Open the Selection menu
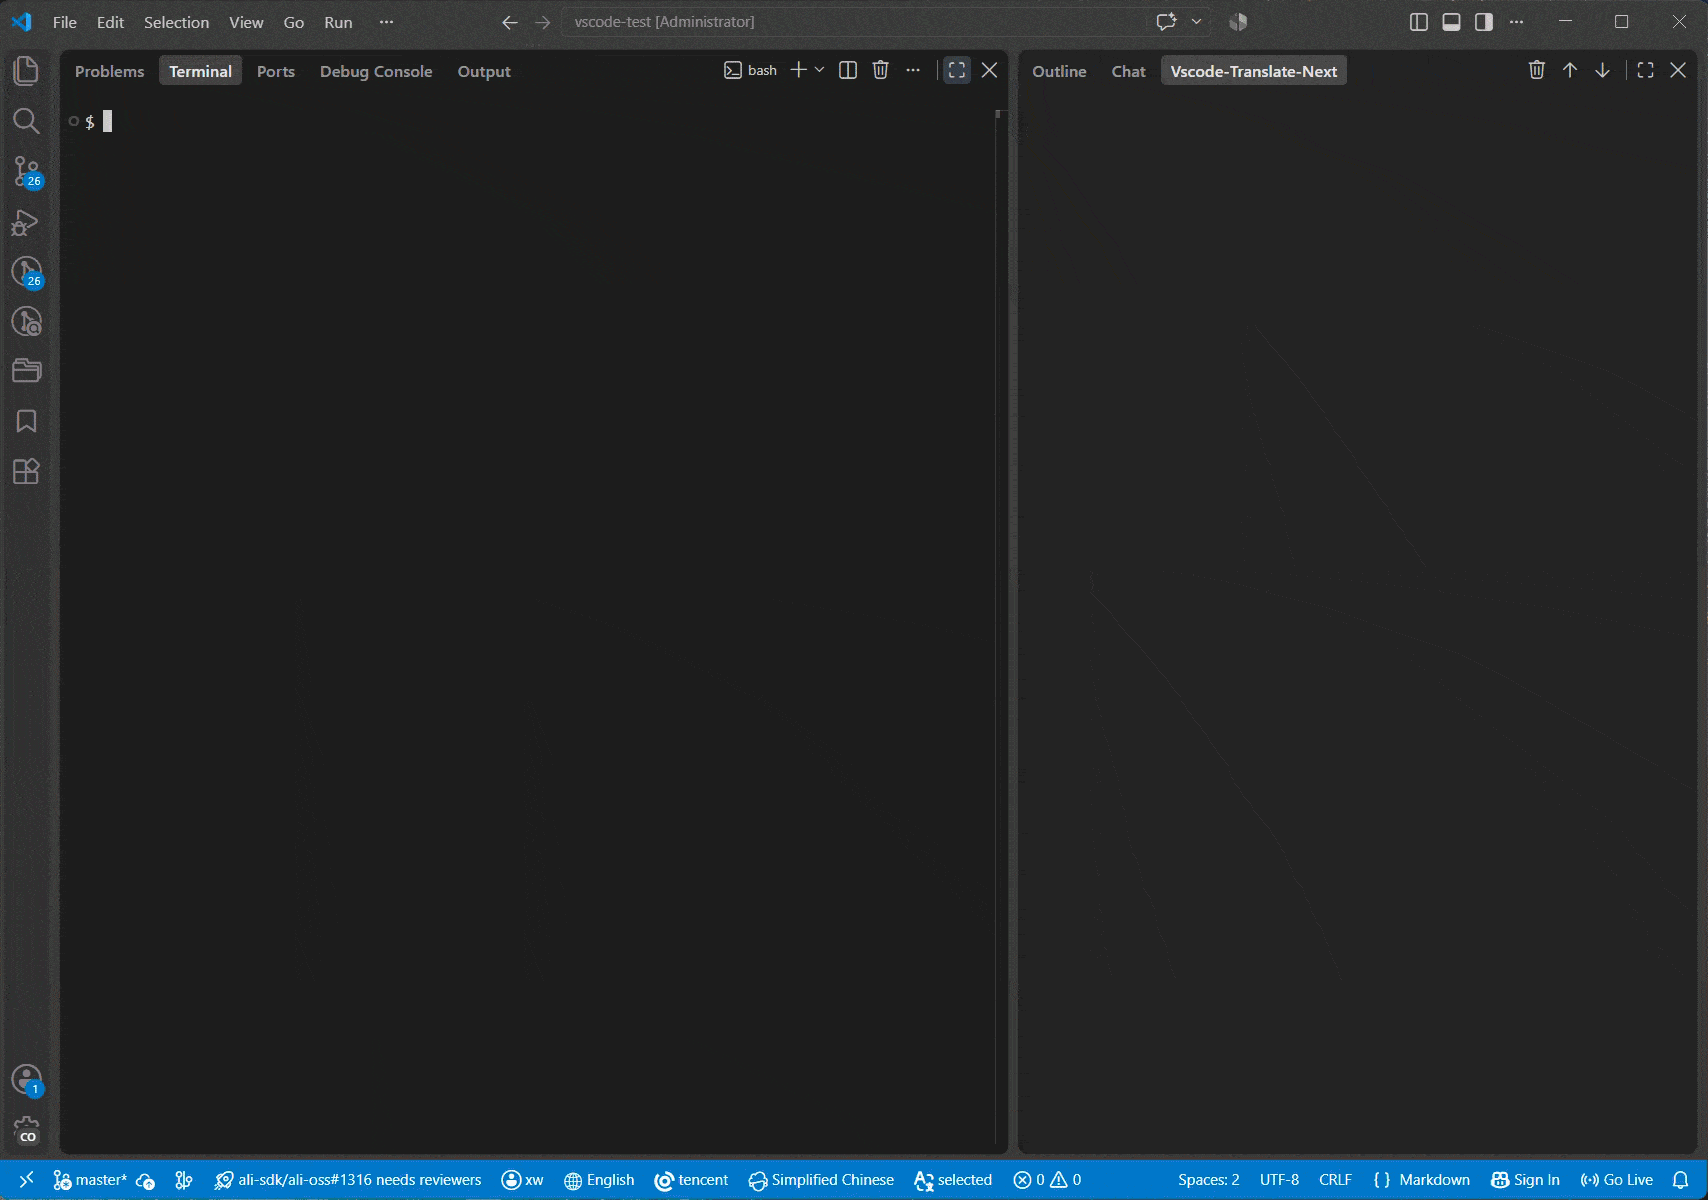 pyautogui.click(x=176, y=22)
